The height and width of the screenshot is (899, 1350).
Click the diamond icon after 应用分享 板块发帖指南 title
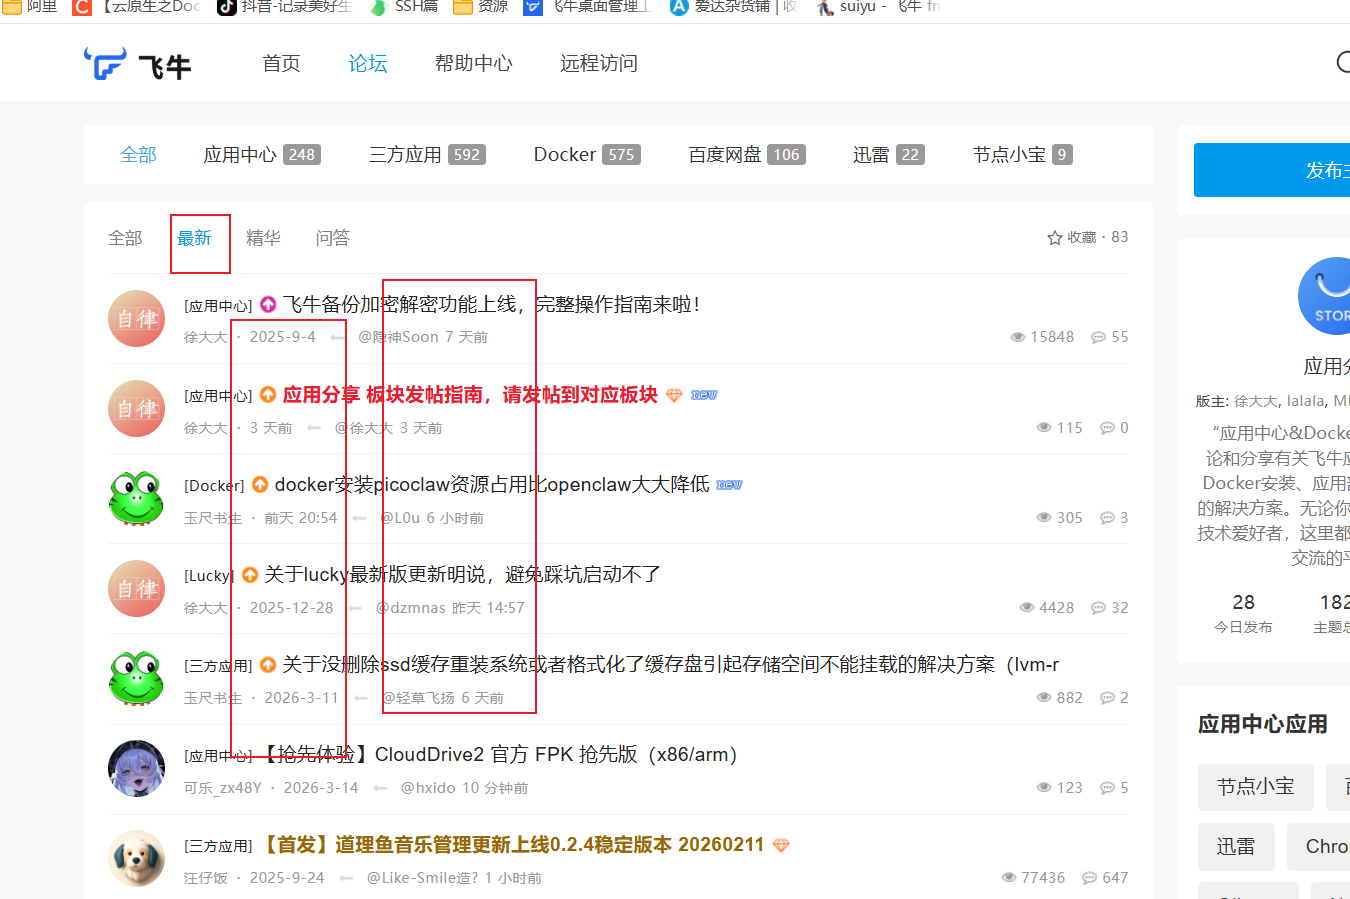[674, 395]
